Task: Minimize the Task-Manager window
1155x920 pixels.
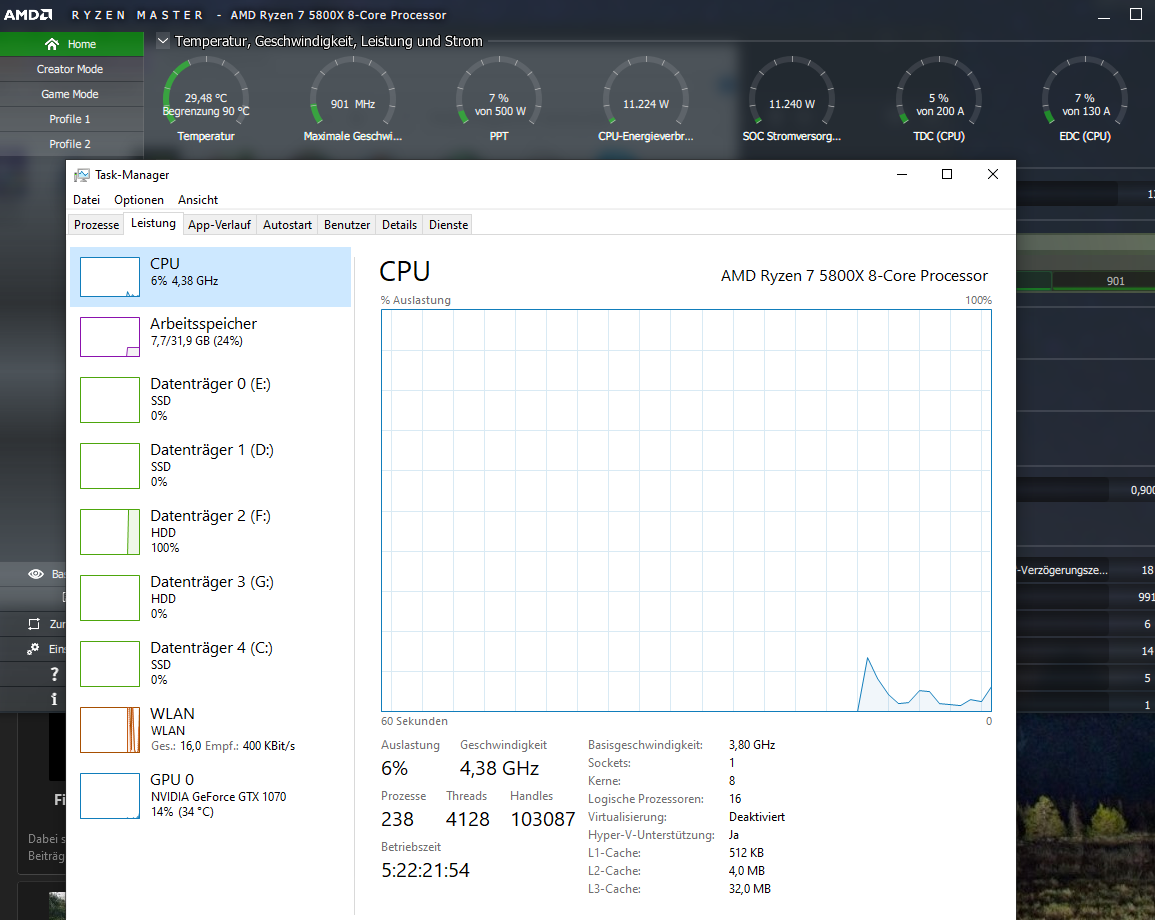Action: tap(902, 175)
